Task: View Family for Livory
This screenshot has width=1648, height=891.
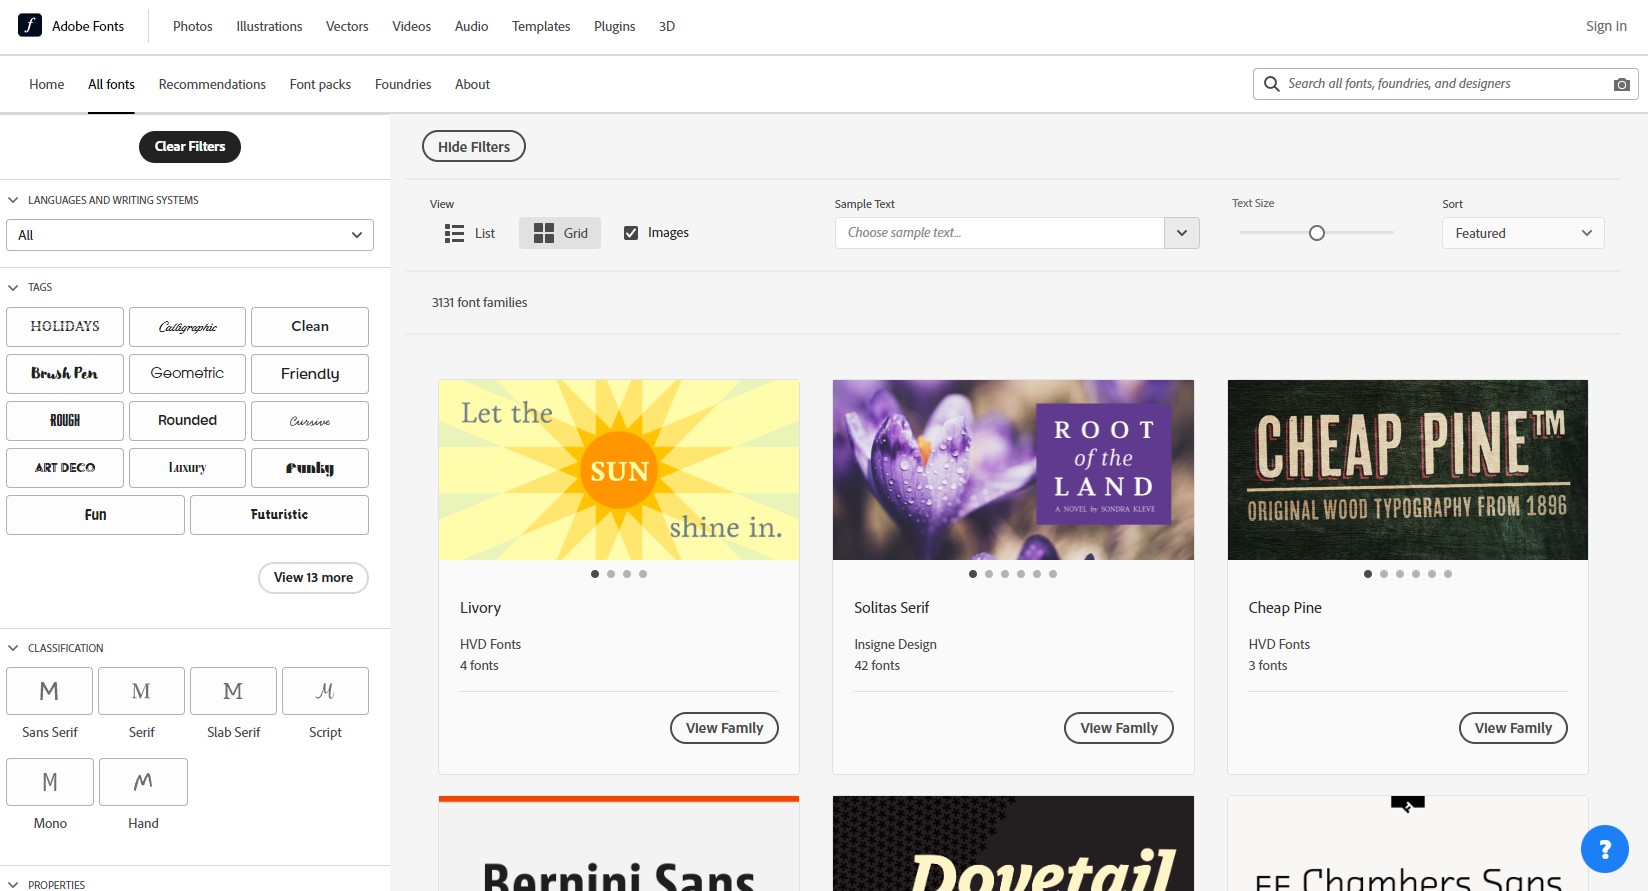Action: [x=724, y=728]
